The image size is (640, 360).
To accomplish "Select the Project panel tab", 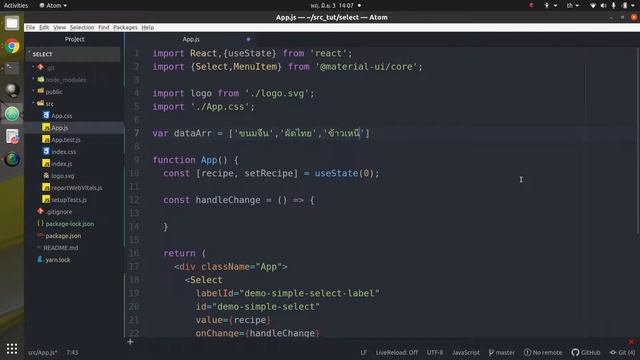I will [74, 39].
